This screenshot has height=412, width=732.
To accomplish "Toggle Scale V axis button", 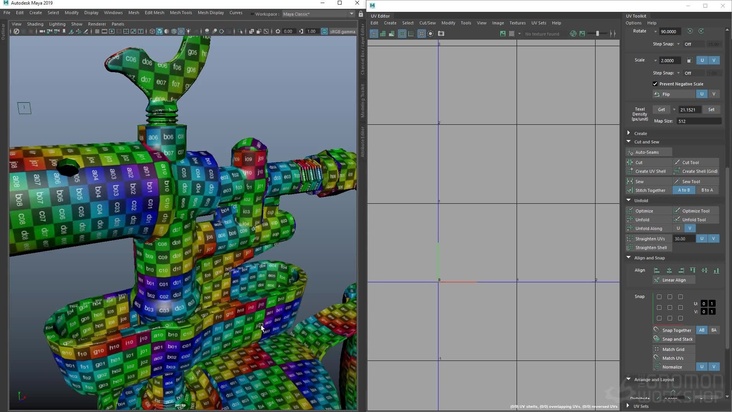I will (714, 60).
